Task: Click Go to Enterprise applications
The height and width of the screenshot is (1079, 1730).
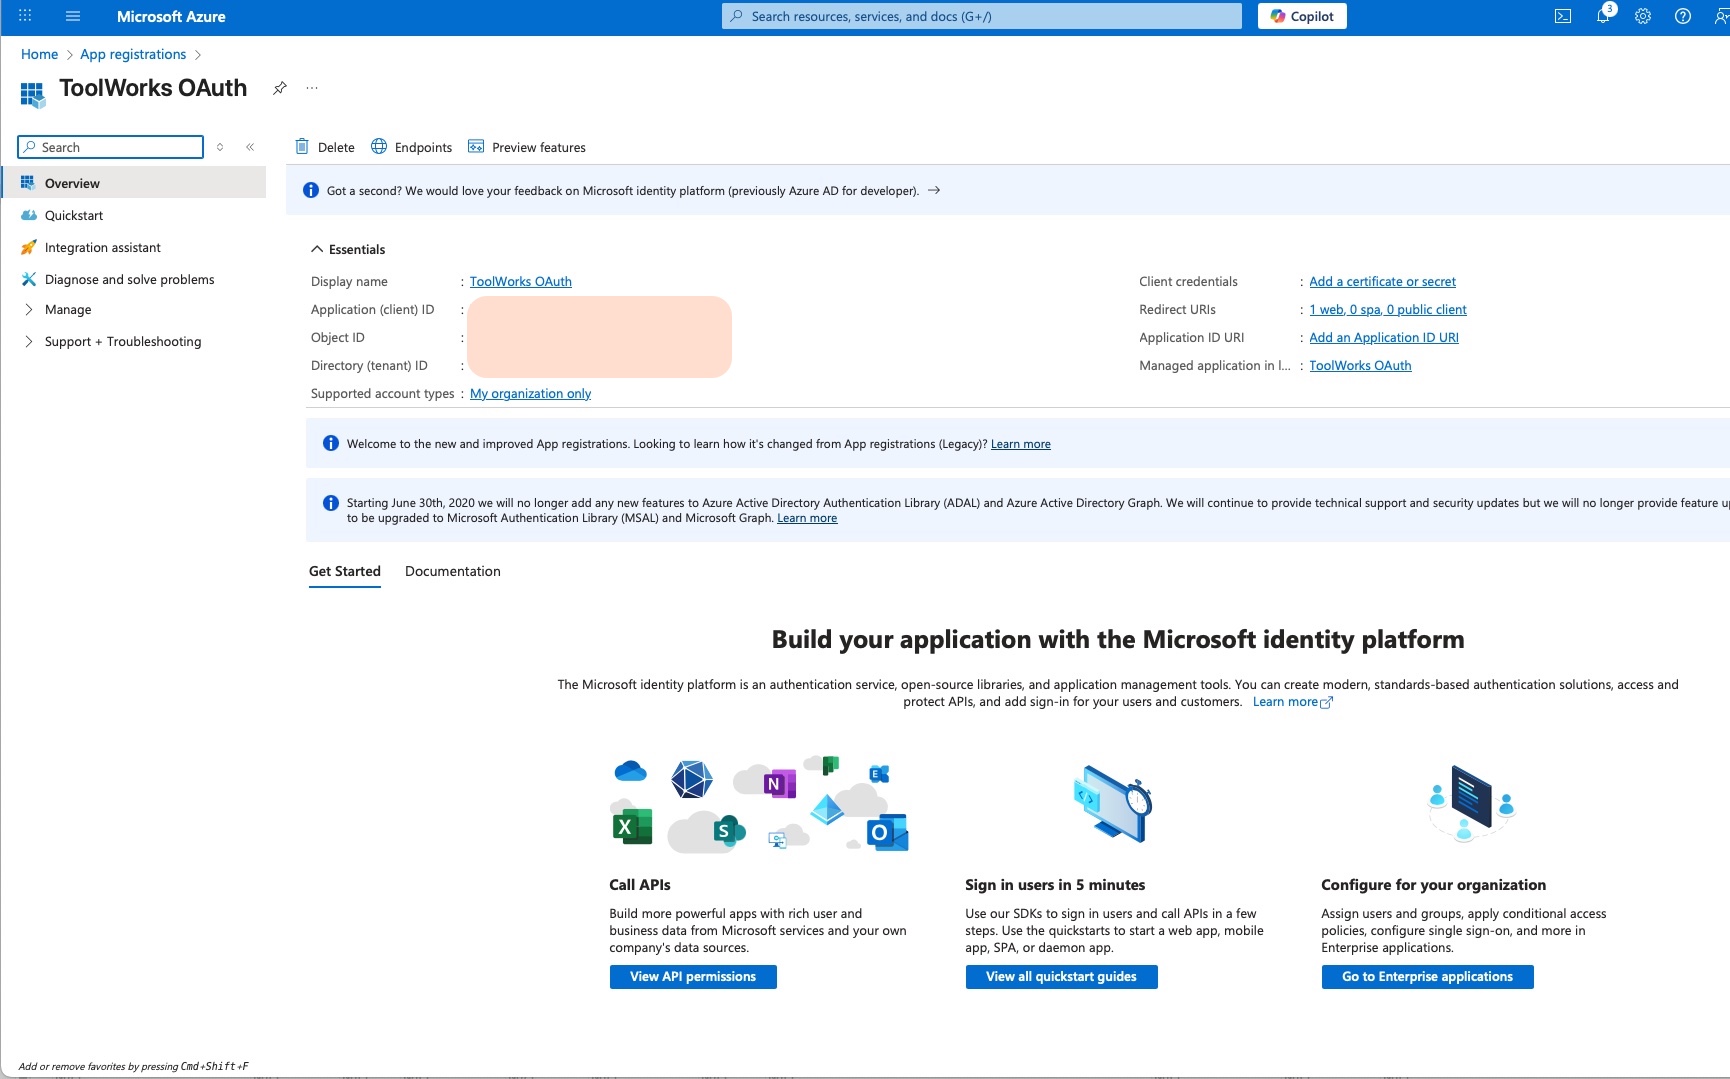Action: pyautogui.click(x=1427, y=977)
